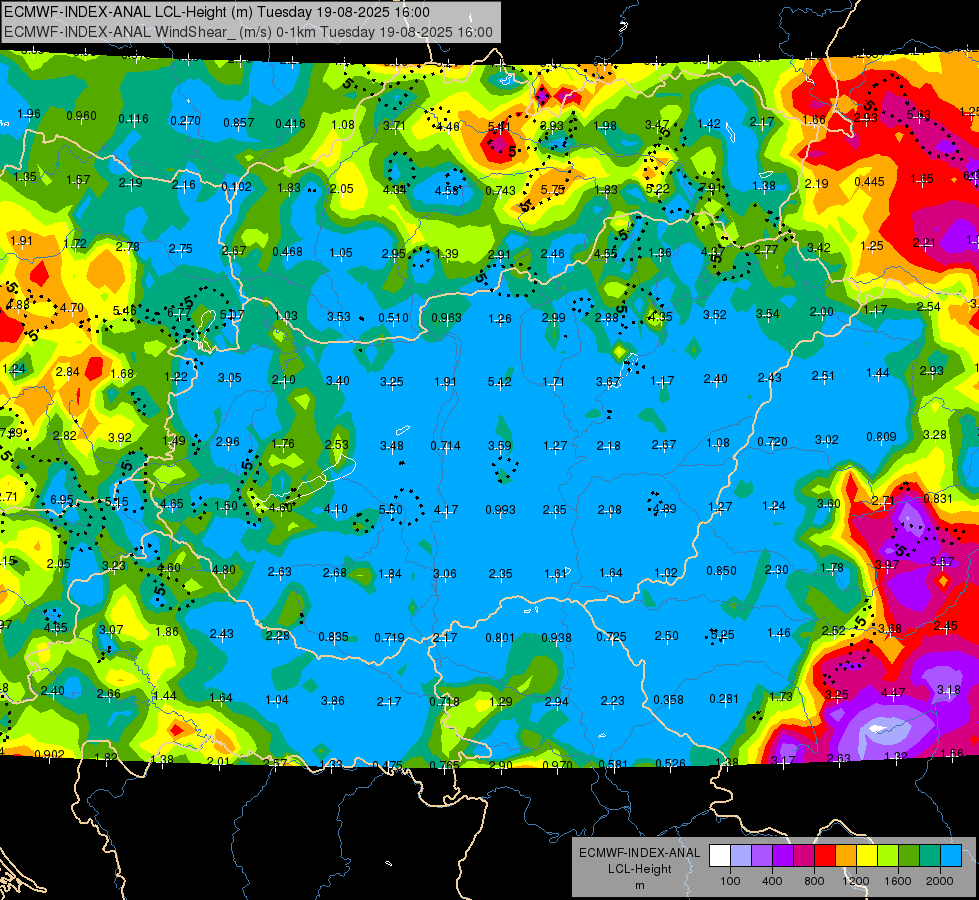Click the wind shear value 5.50
Screen dimensions: 979x900
(x=391, y=510)
